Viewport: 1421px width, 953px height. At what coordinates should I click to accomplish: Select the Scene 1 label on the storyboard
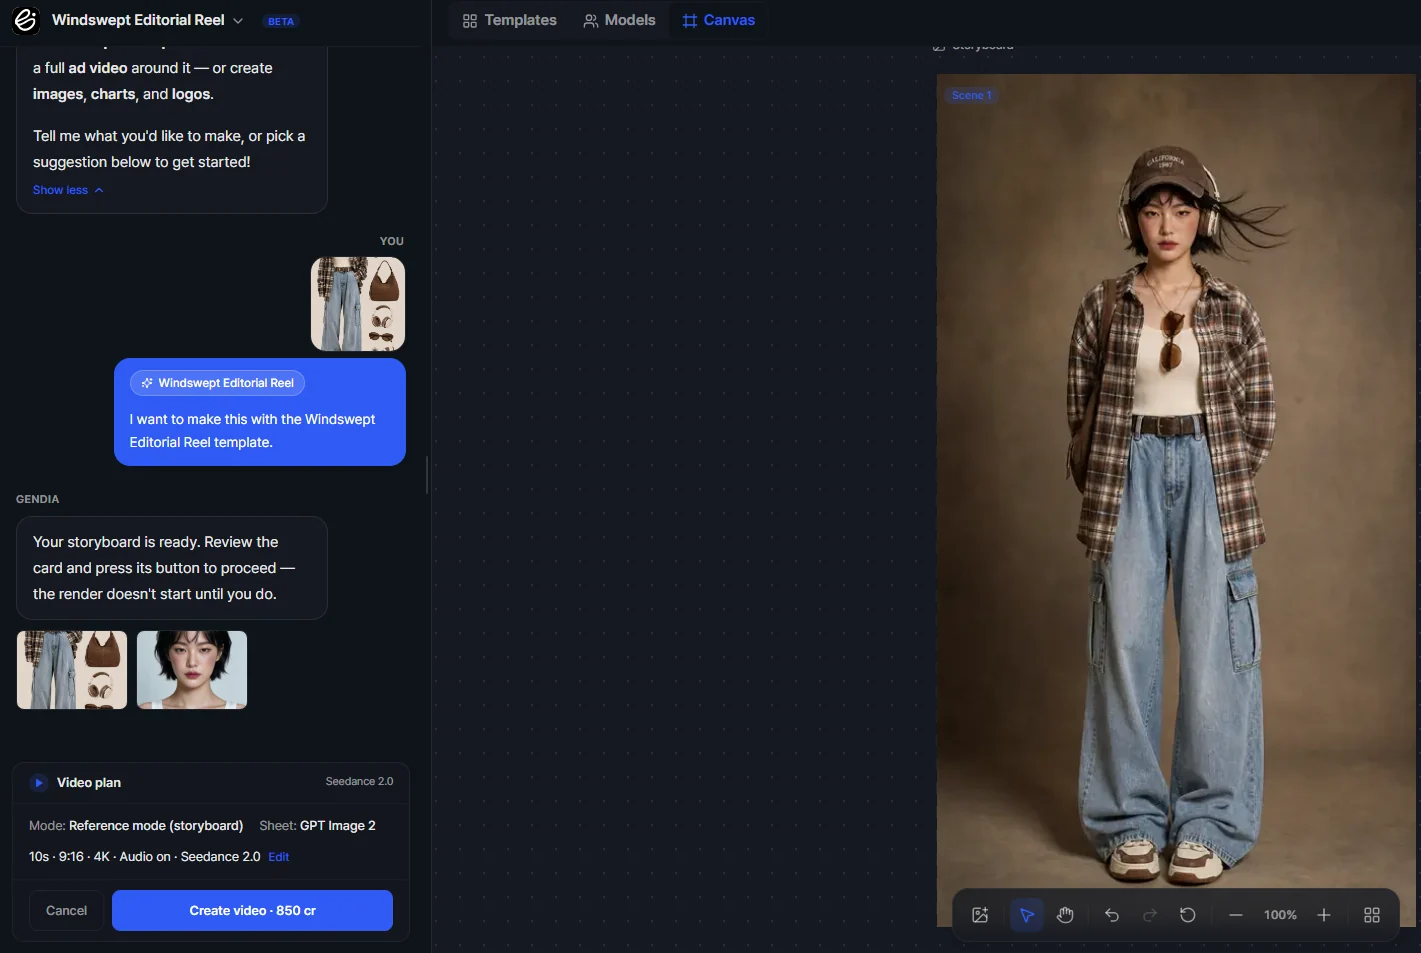(x=971, y=95)
